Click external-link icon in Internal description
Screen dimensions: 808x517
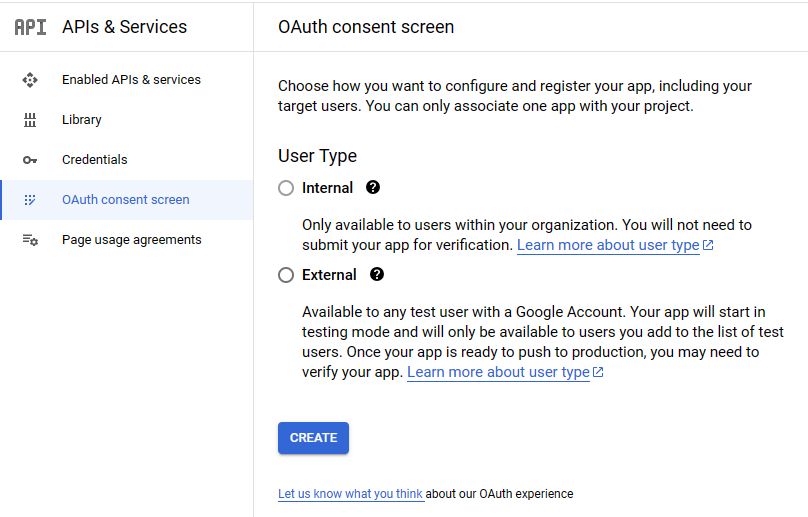(708, 245)
